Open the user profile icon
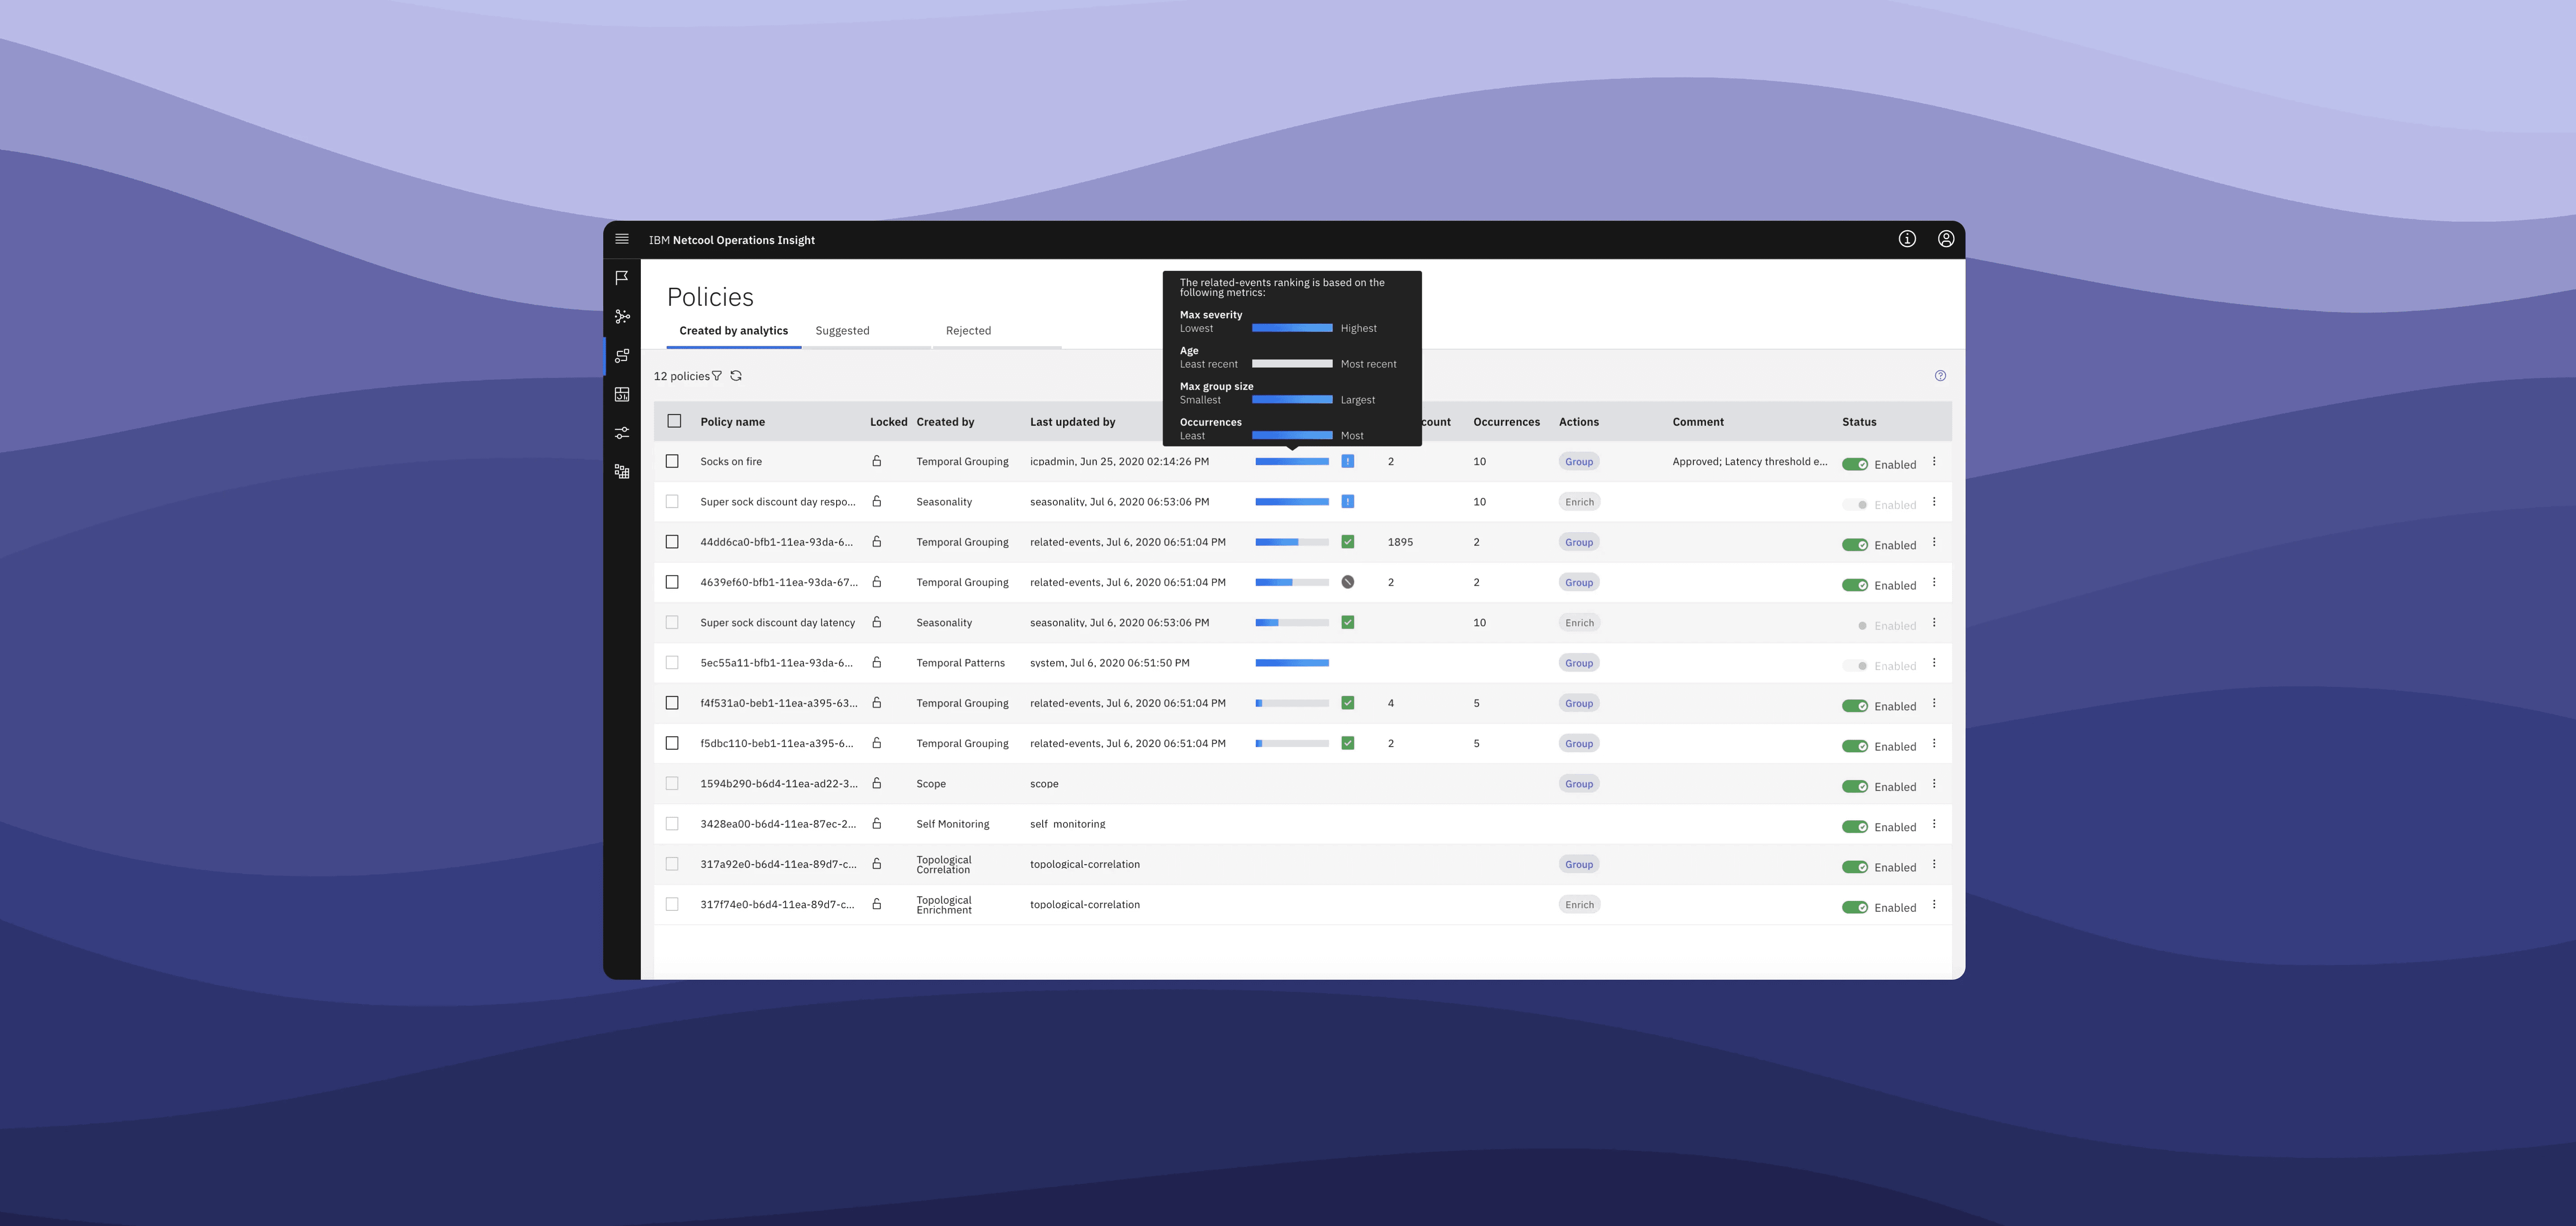2576x1226 pixels. coord(1946,239)
